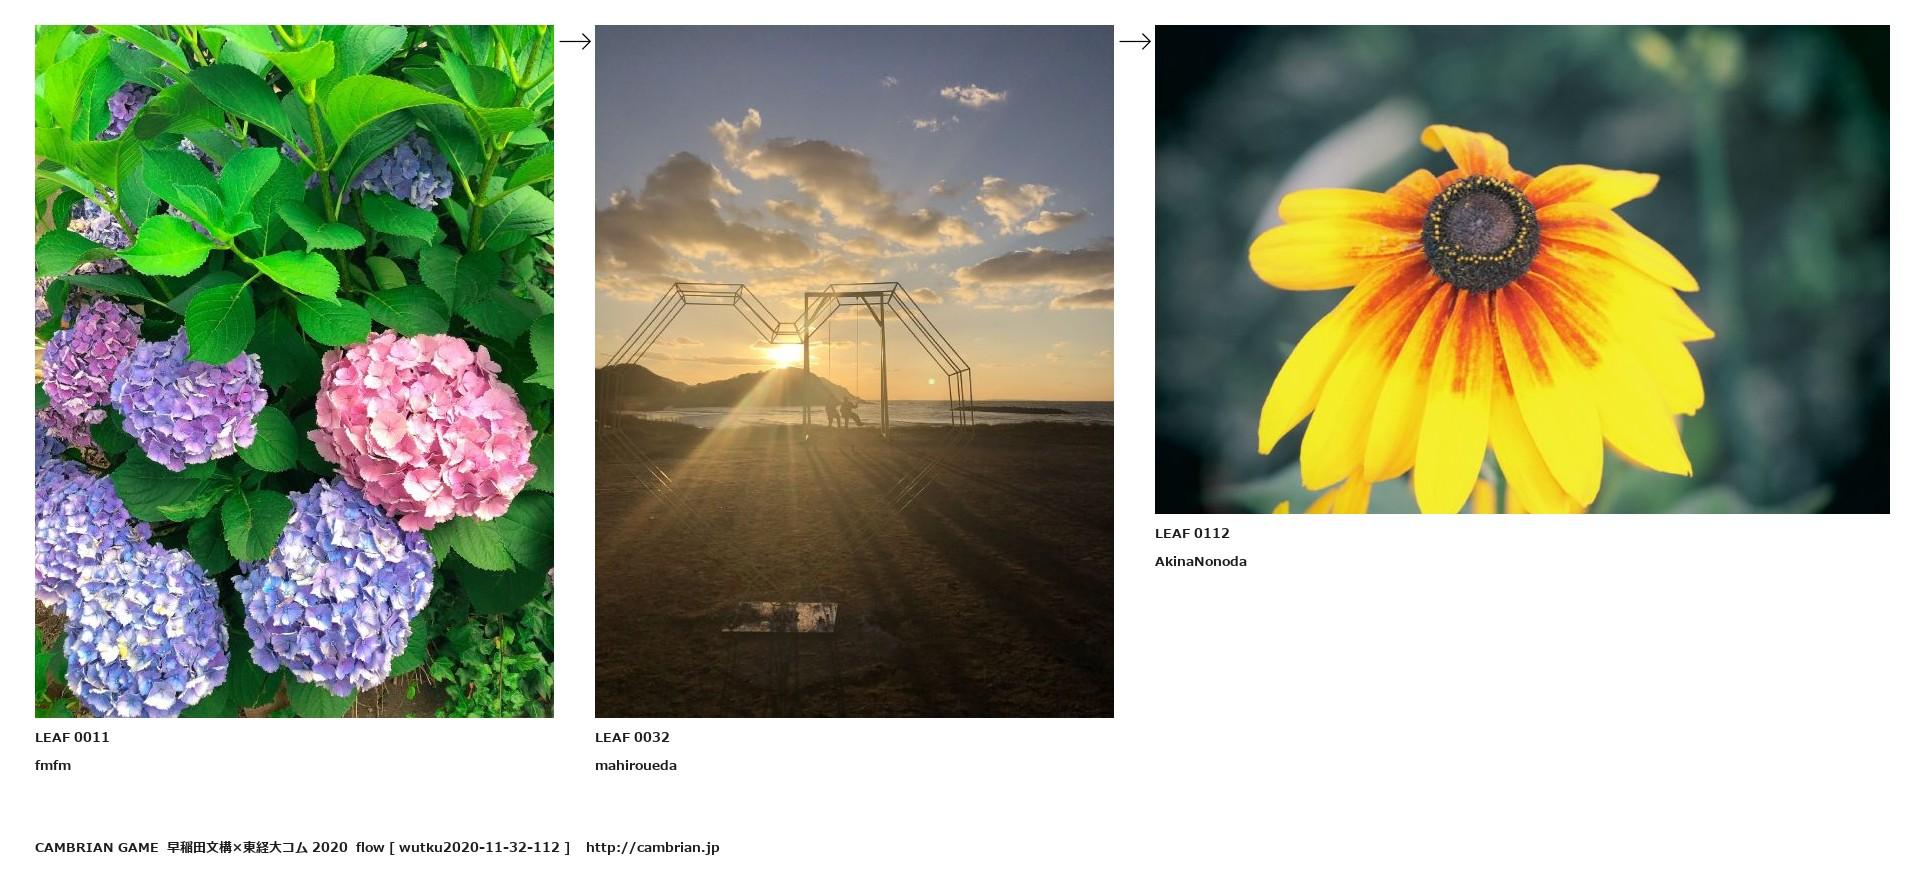Click the CAMBRIAN GAME footer title

pos(96,847)
